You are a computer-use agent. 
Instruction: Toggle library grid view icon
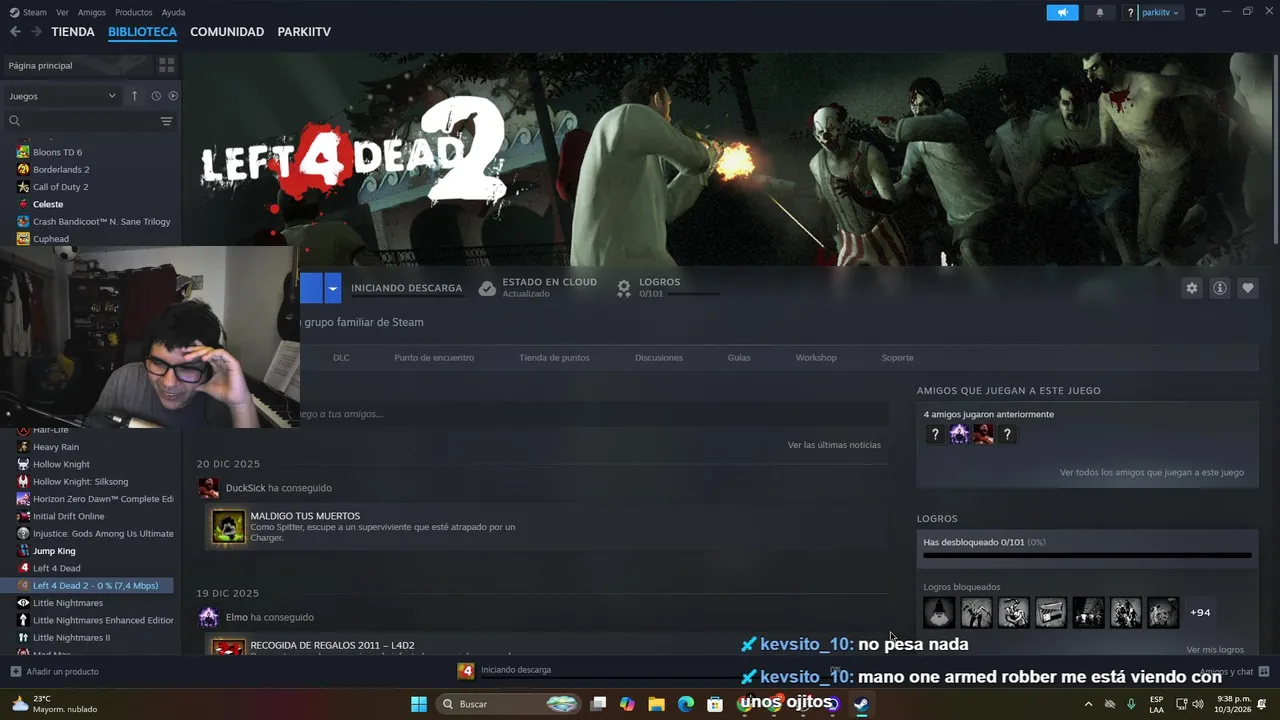coord(166,65)
